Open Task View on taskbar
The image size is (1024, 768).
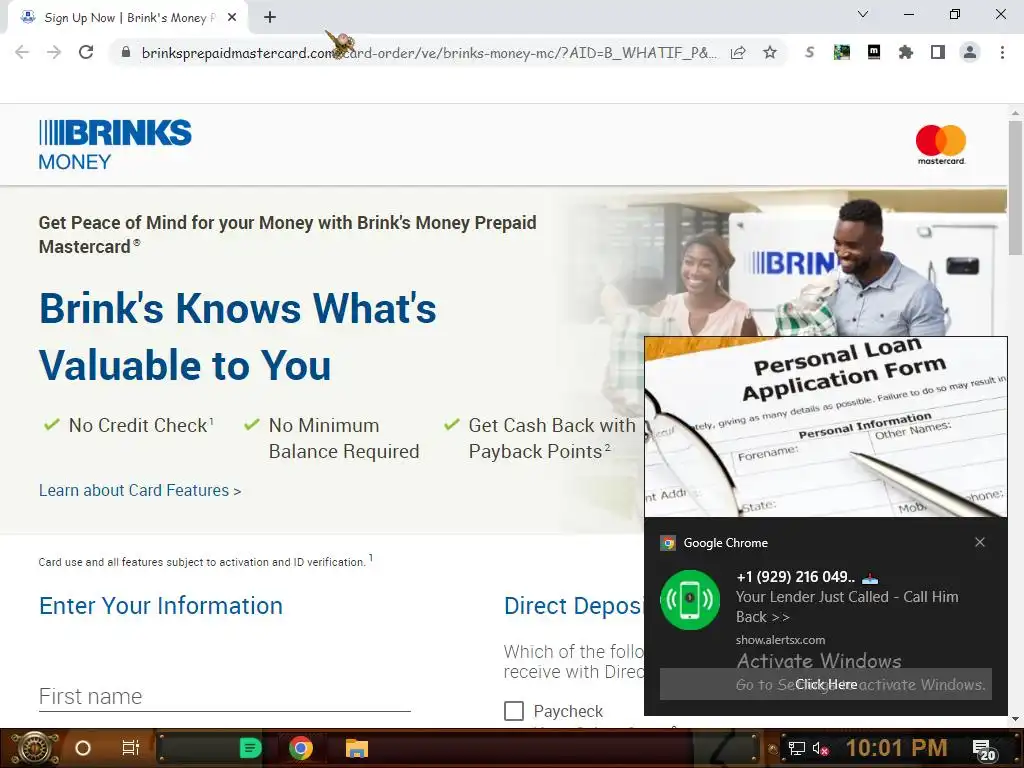click(x=131, y=748)
